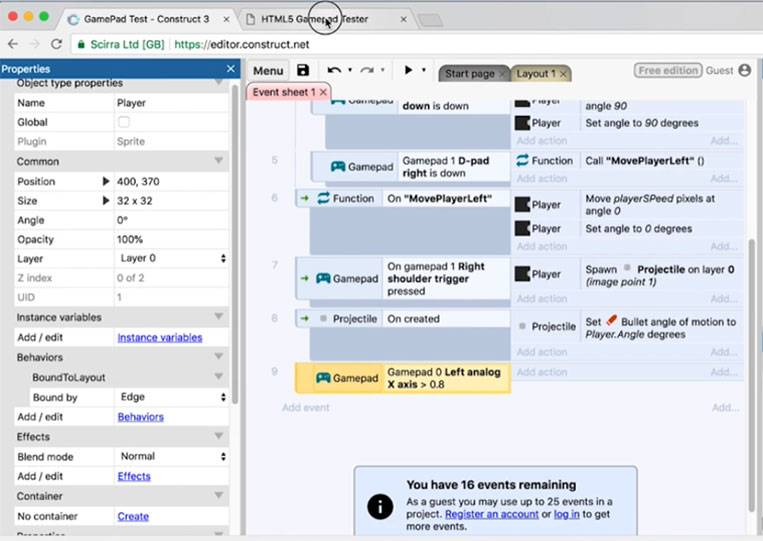Toggle the Global checkbox
Image resolution: width=763 pixels, height=541 pixels.
(x=124, y=122)
